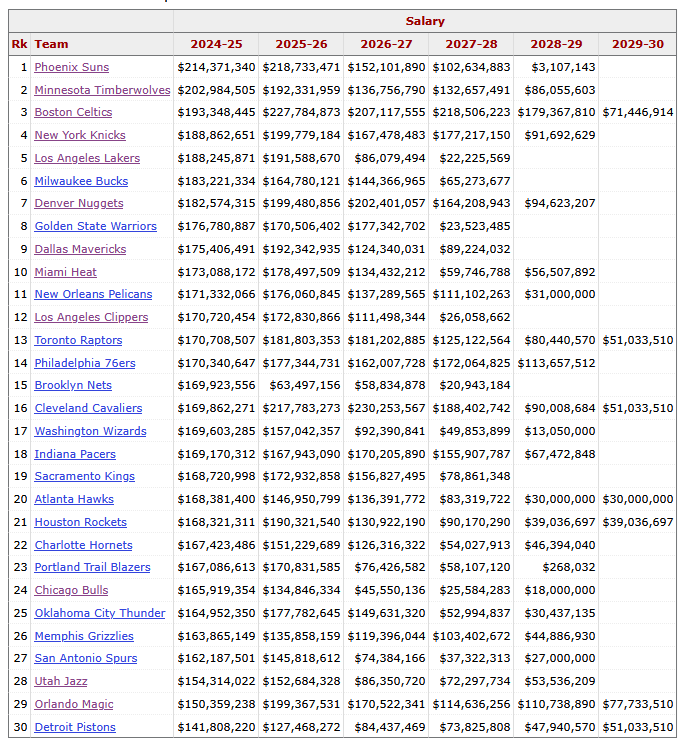Click the Sacramento Kings link
688x743 pixels.
(85, 476)
